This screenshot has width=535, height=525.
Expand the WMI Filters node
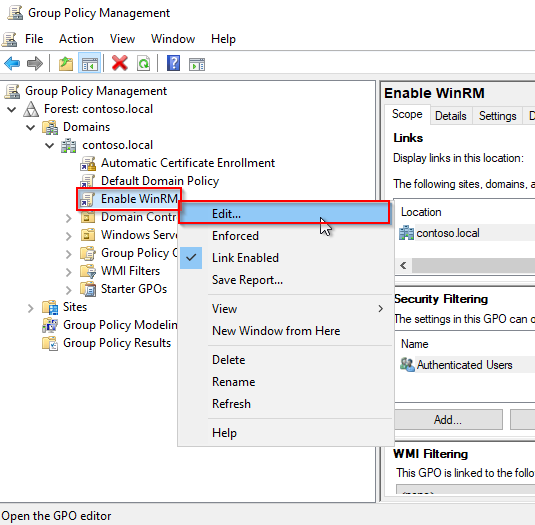[69, 272]
